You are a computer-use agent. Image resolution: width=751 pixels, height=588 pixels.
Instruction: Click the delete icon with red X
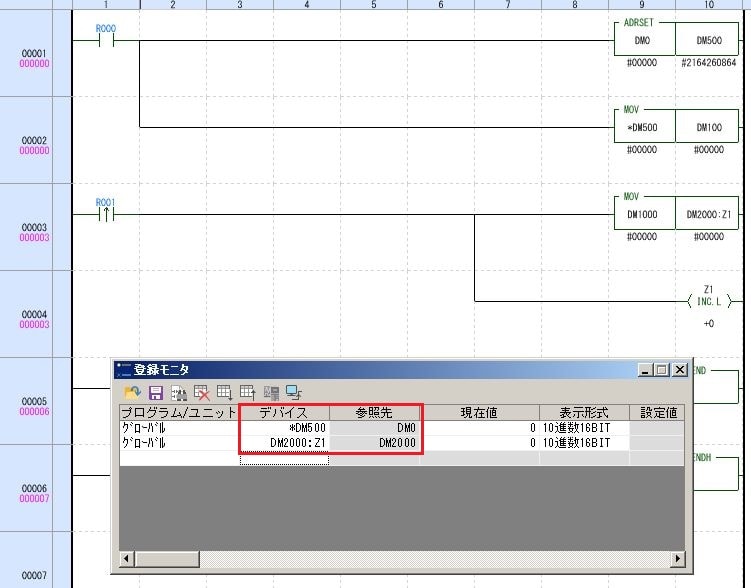(201, 393)
